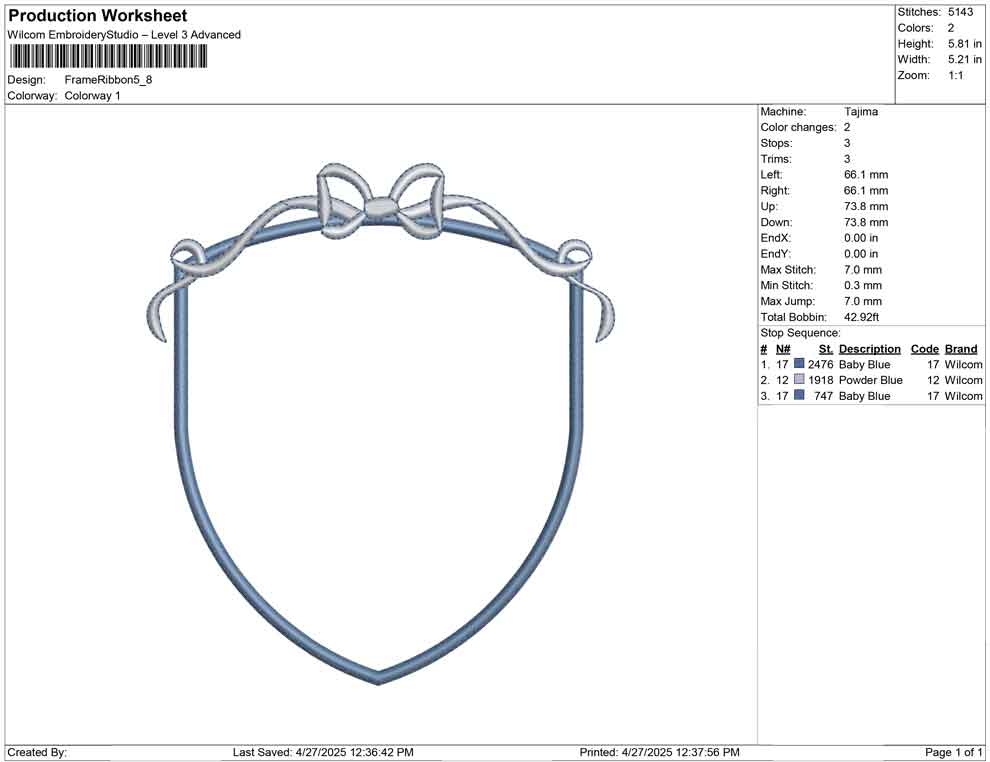The width and height of the screenshot is (990, 762).
Task: Click the 'Colors:' label in header
Action: point(915,28)
